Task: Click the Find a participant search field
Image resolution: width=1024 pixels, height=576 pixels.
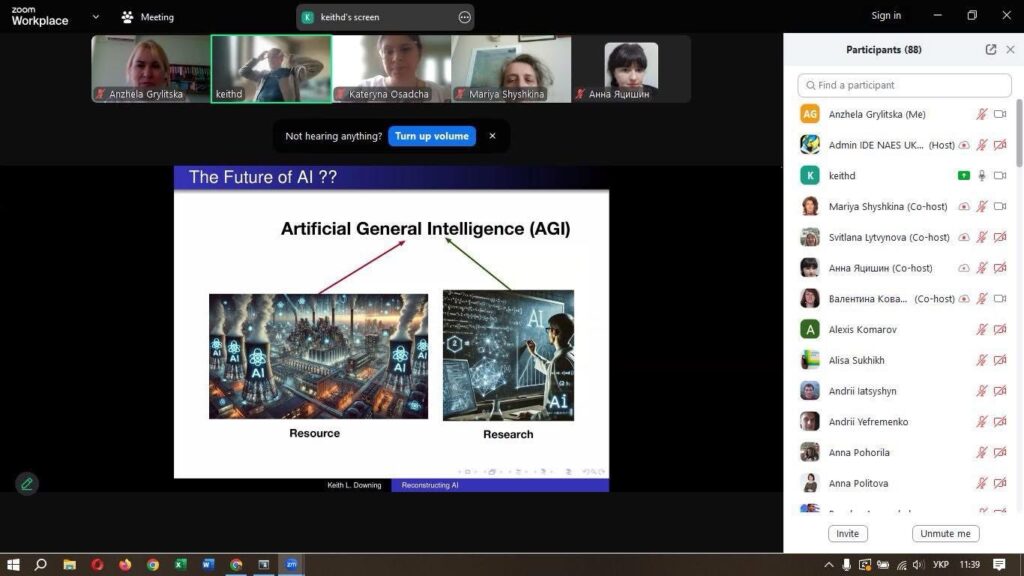Action: click(x=904, y=85)
